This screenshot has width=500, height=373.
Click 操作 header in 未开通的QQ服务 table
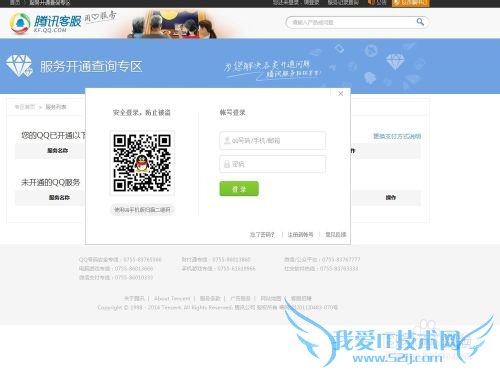(391, 198)
